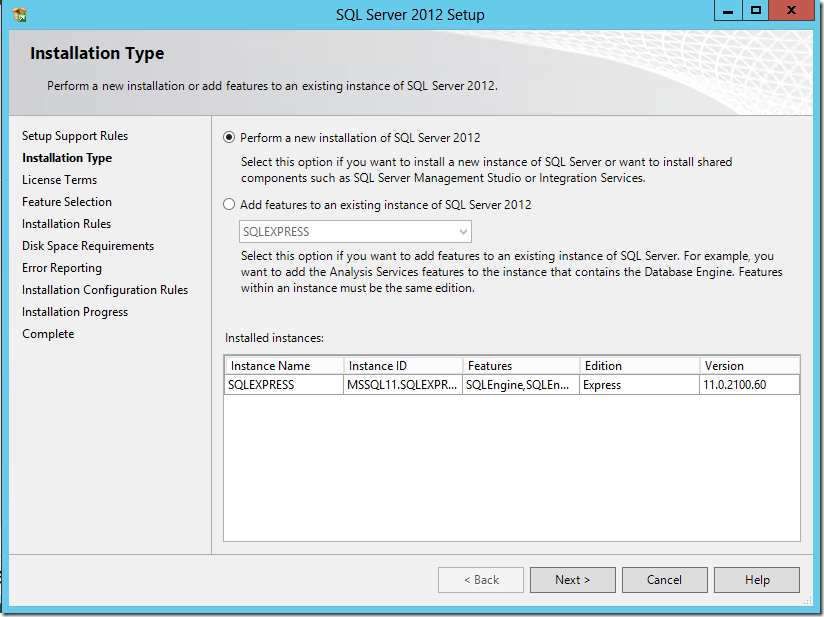Screen dimensions: 824x617
Task: Click Express edition cell
Action: tap(640, 385)
